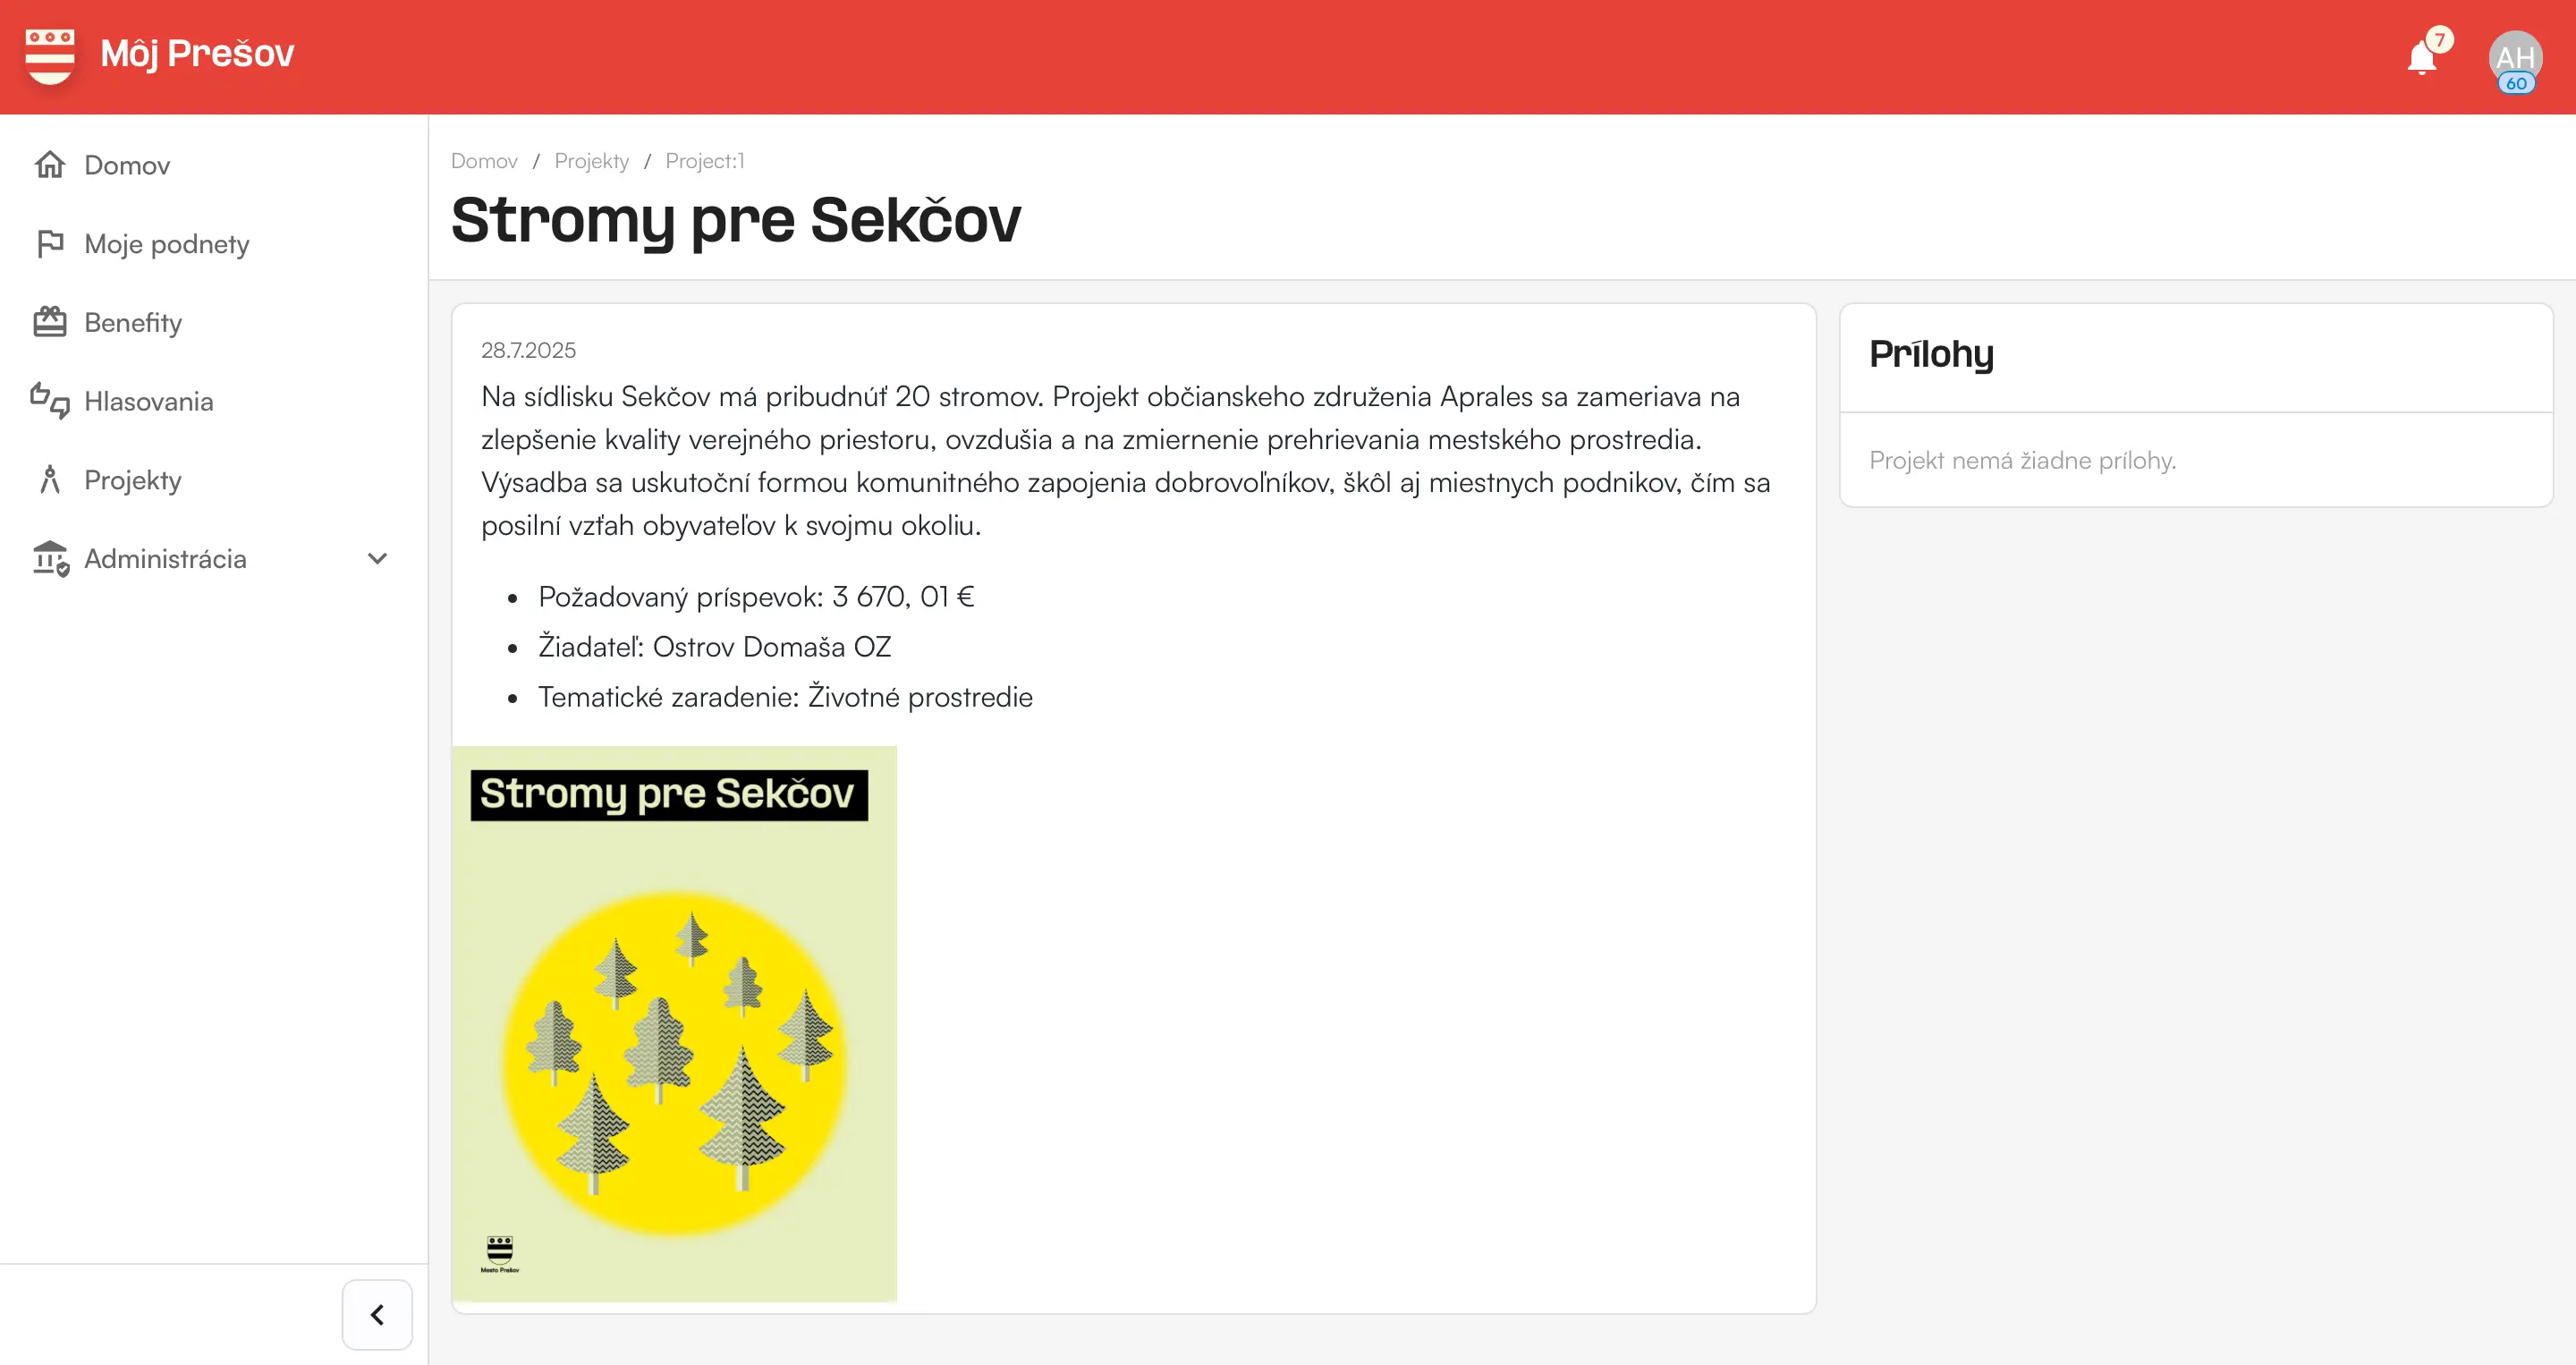Select the Benefity gift icon
2576x1365 pixels.
(x=50, y=322)
